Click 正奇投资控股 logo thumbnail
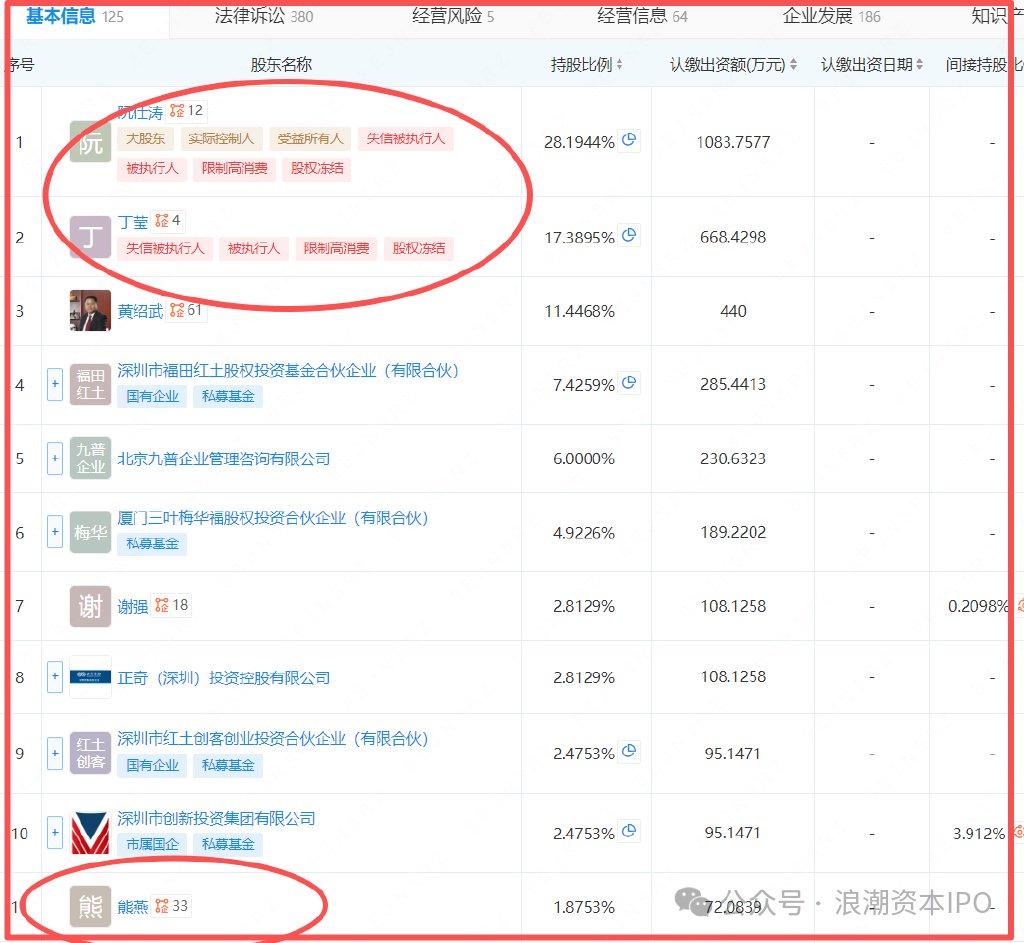1024x943 pixels. pos(90,677)
